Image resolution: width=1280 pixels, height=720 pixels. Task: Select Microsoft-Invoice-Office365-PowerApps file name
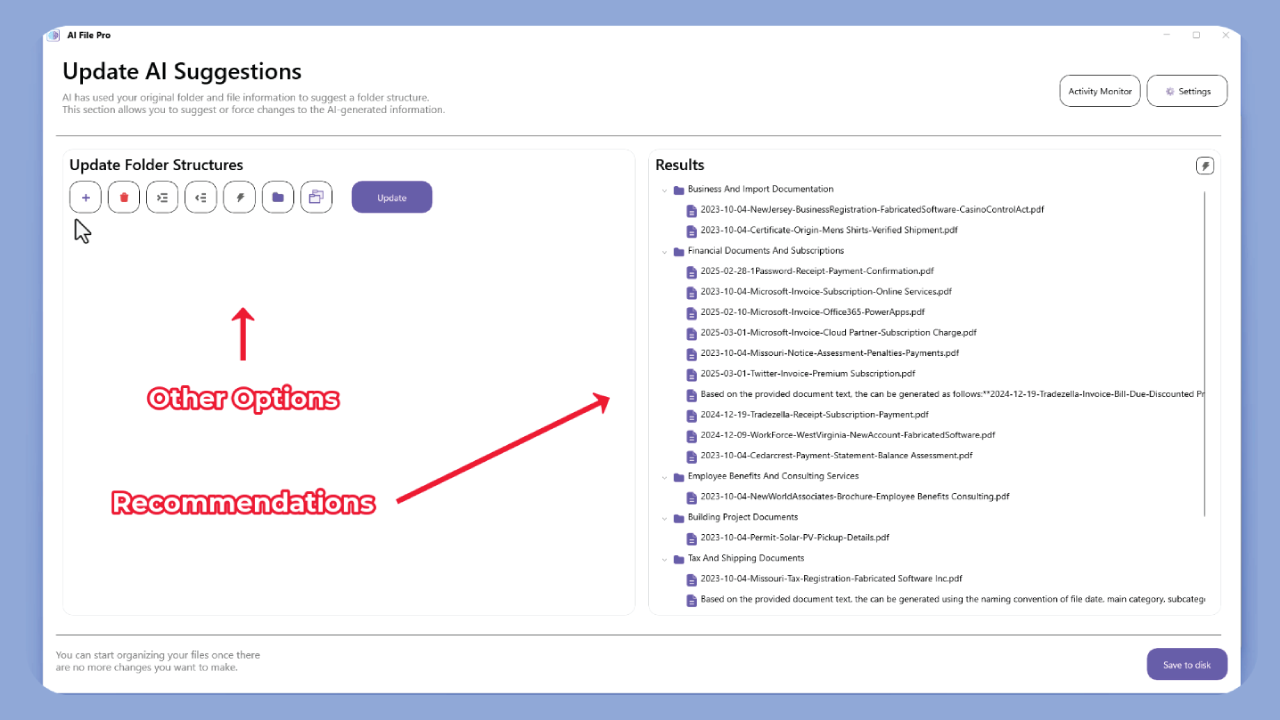[813, 312]
